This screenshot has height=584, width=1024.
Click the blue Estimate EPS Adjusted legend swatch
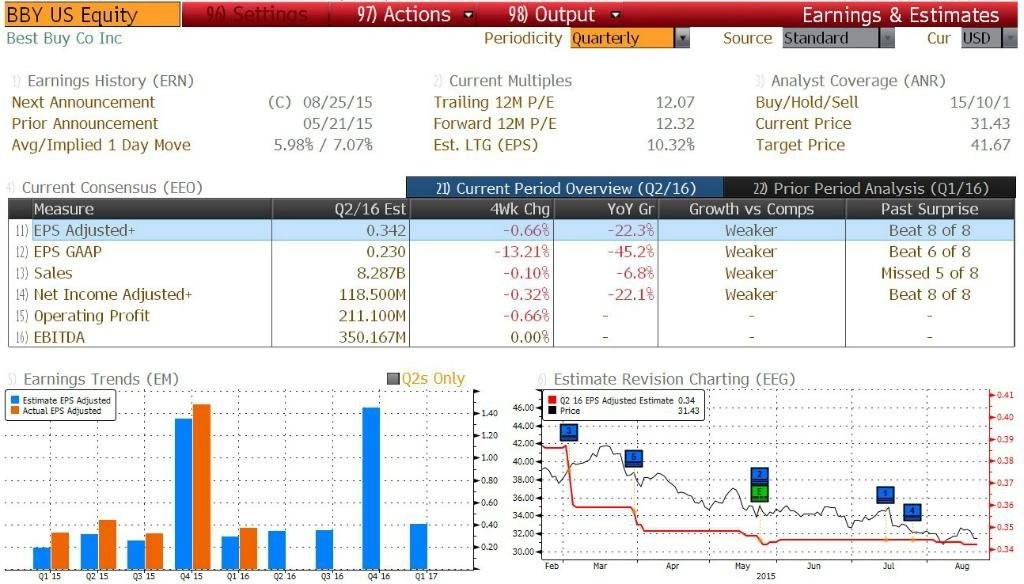14,400
